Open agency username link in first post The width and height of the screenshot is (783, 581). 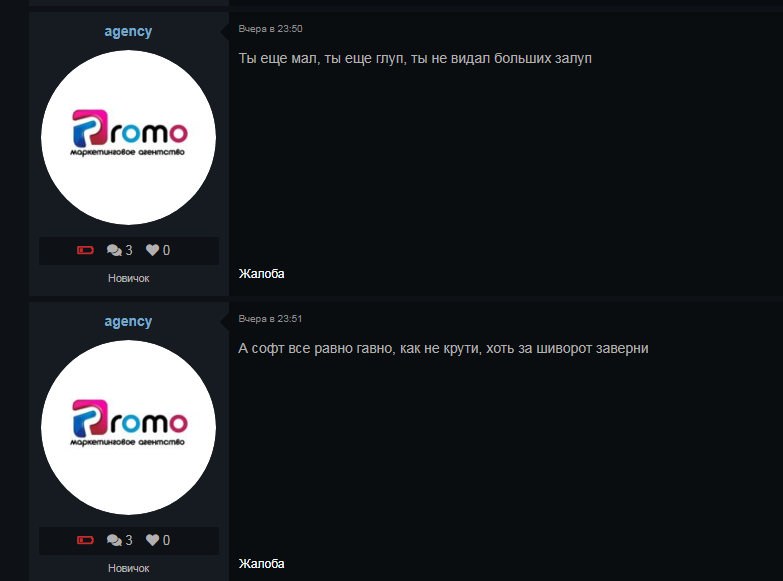coord(128,31)
